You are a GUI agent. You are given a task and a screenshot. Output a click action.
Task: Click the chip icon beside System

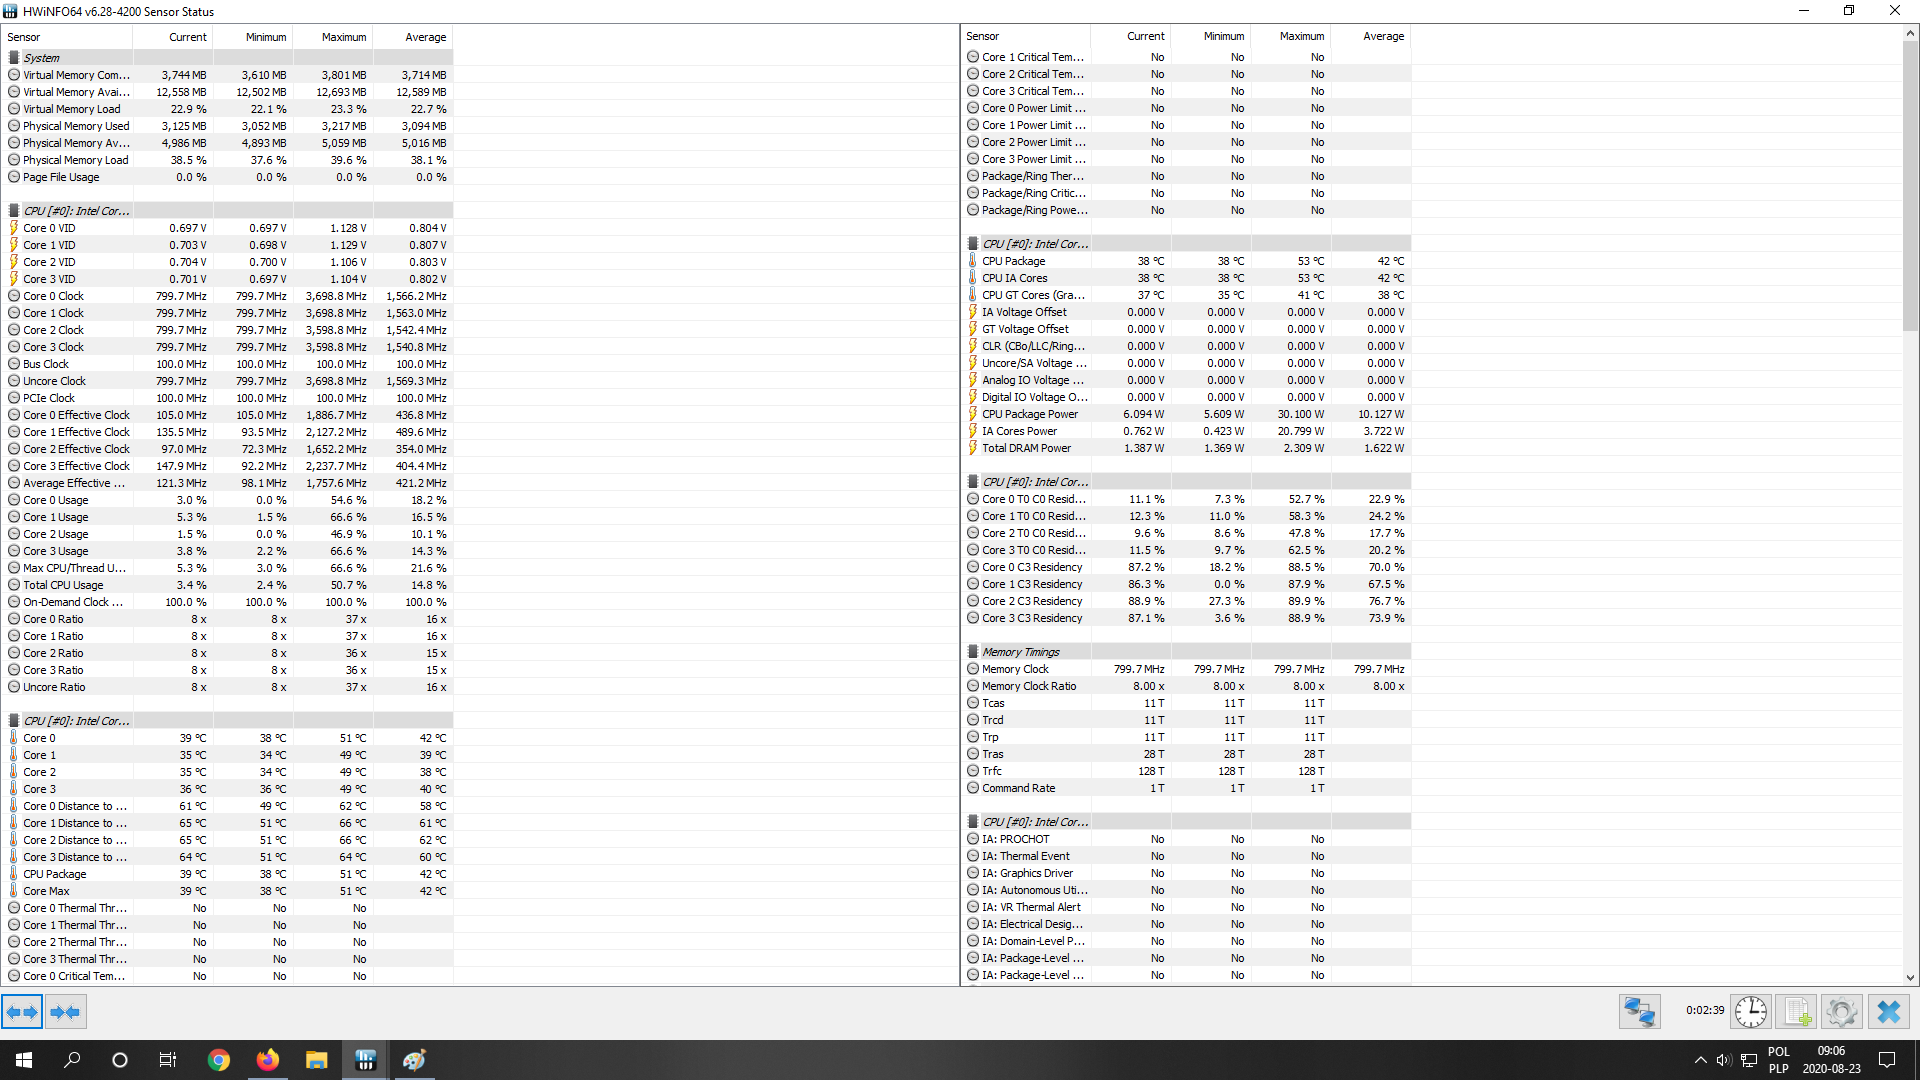[14, 58]
